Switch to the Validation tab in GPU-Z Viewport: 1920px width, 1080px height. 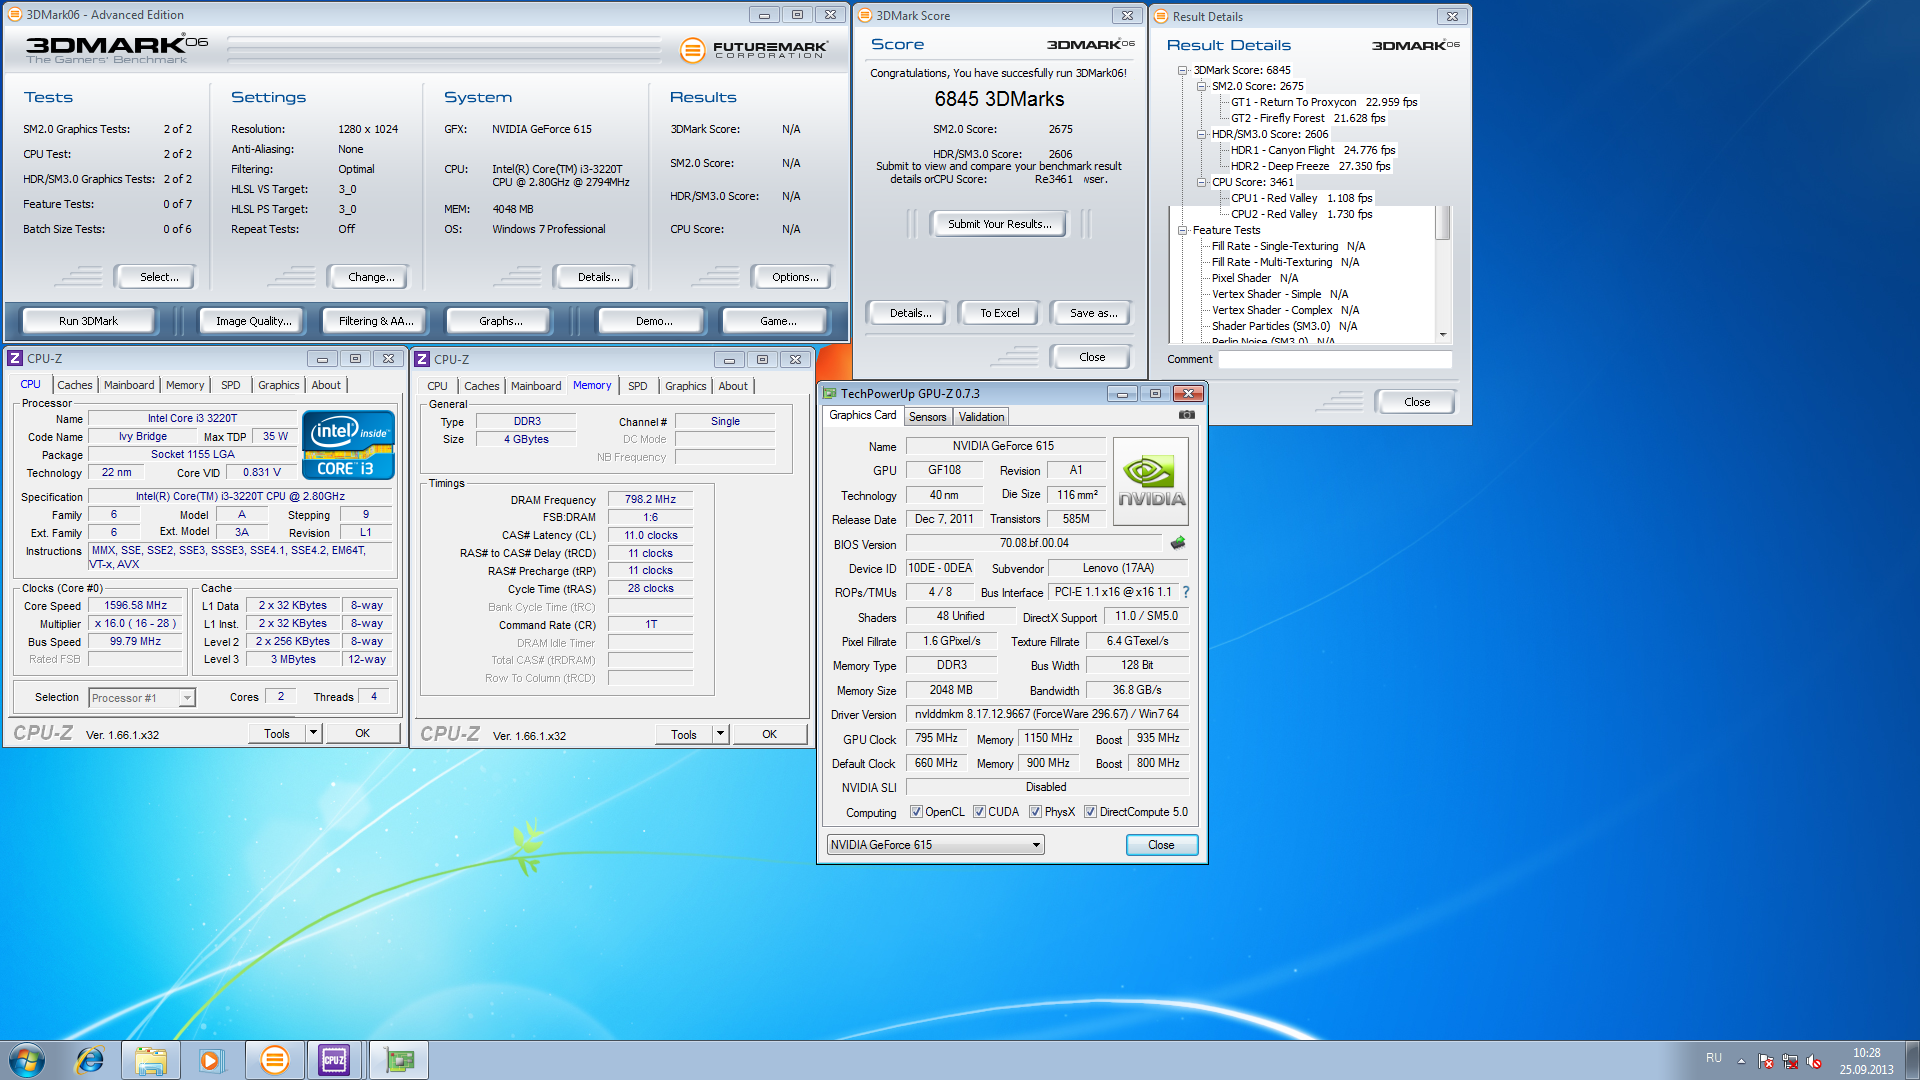(x=981, y=417)
